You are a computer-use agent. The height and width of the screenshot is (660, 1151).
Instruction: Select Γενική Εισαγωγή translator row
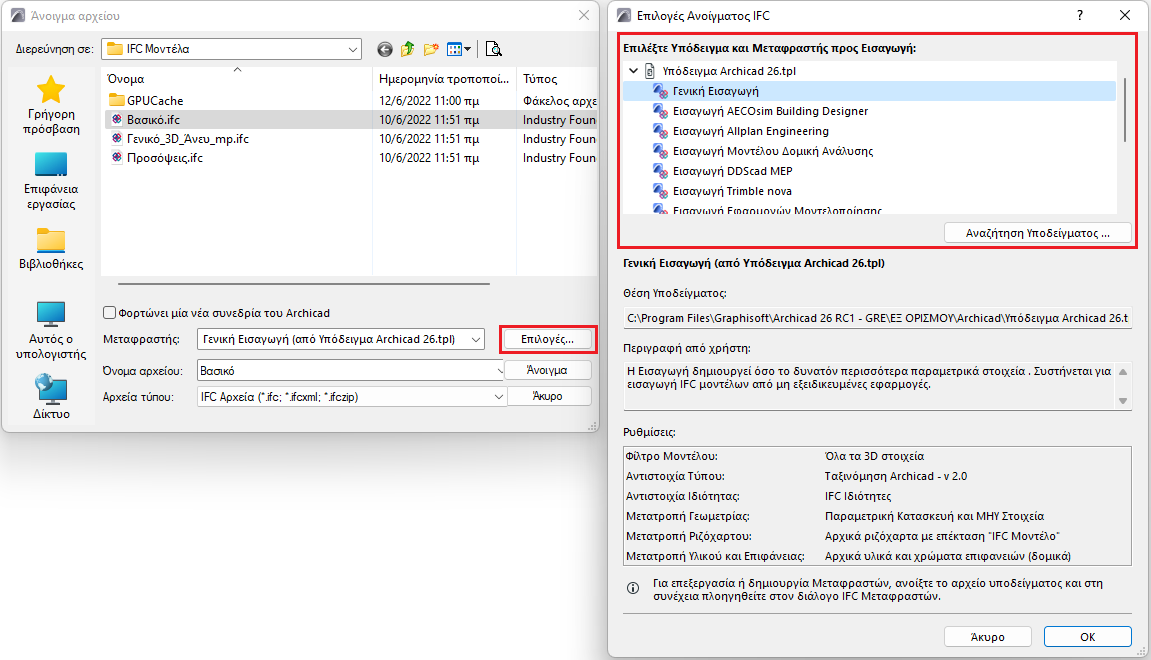pos(869,91)
